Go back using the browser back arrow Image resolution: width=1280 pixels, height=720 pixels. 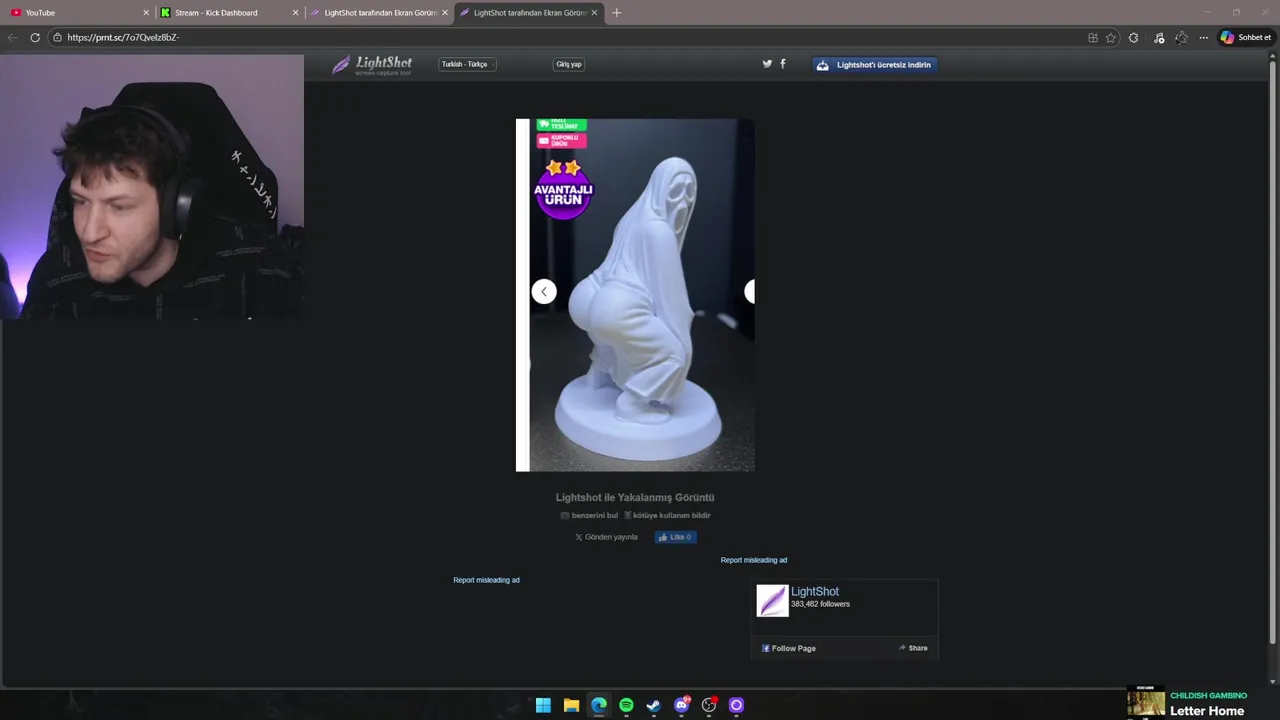click(x=12, y=37)
